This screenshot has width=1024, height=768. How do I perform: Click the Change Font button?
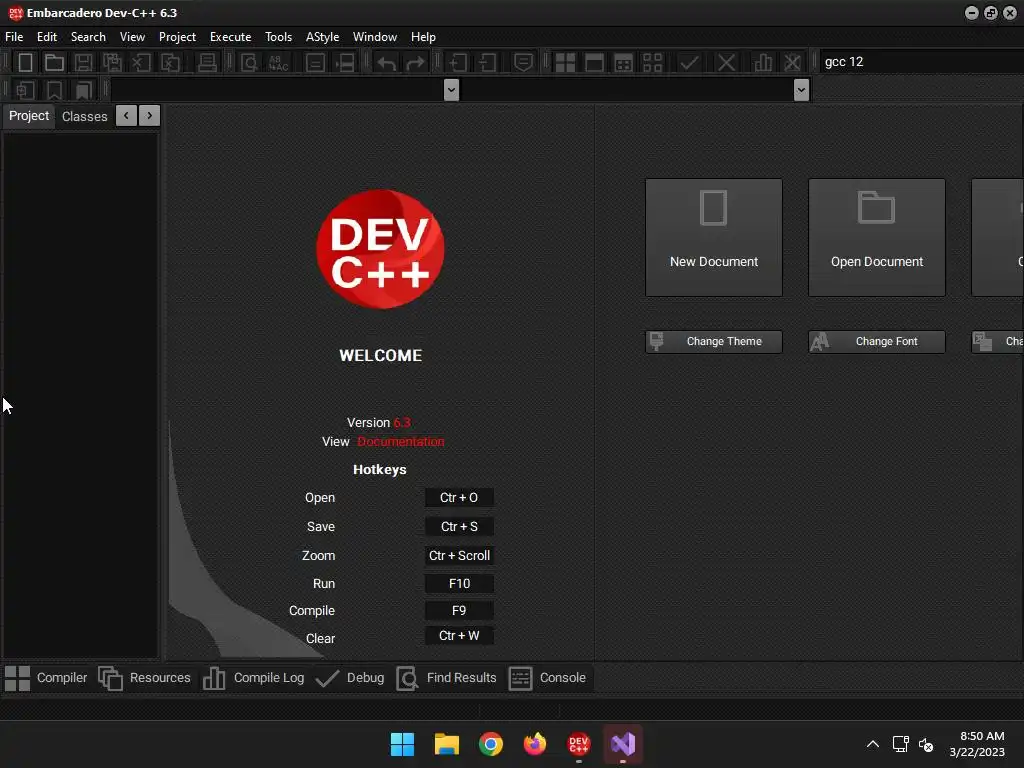876,342
